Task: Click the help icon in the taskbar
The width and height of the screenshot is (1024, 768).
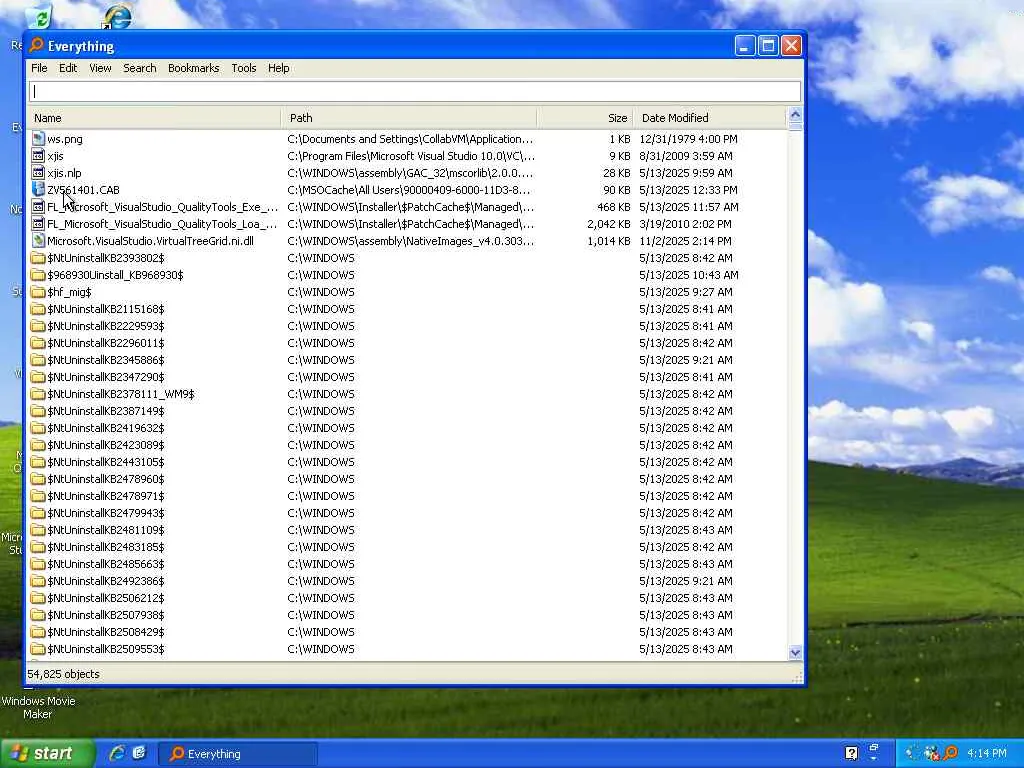Action: 851,753
